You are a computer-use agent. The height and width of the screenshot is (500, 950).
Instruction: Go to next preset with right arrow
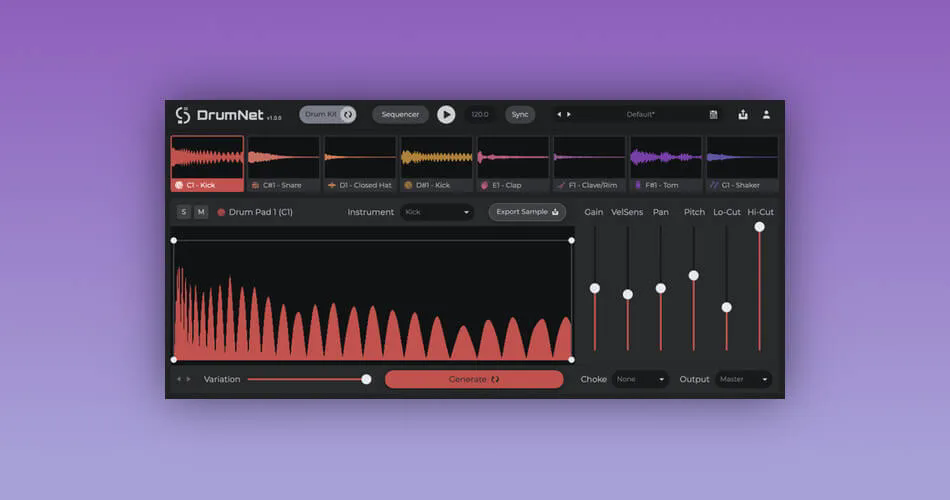(x=568, y=115)
